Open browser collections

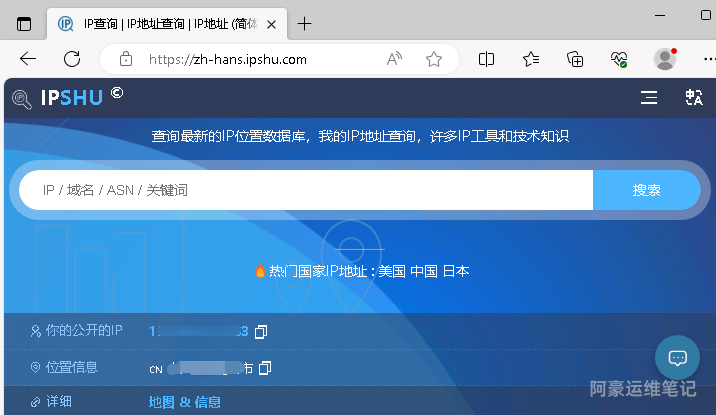click(x=575, y=59)
